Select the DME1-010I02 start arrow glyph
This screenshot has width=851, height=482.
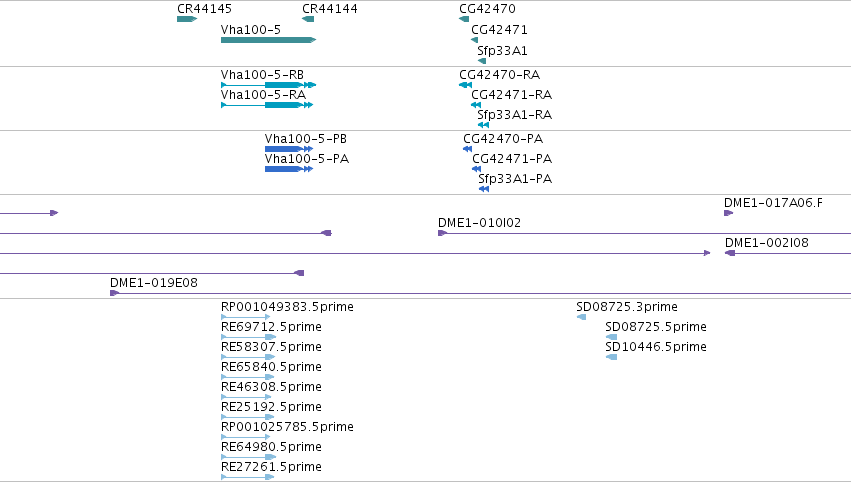442,233
